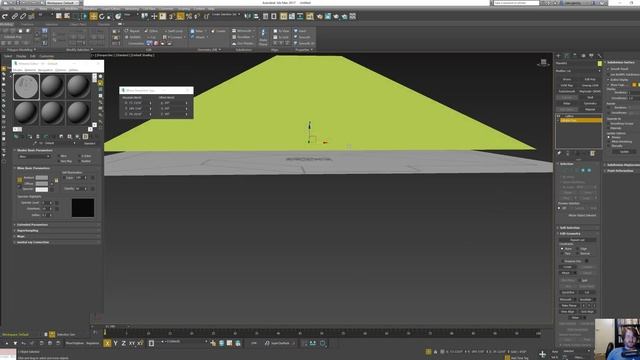Toggle the Percent Snap icon
Viewport: 640px width, 360px height.
(189, 16)
